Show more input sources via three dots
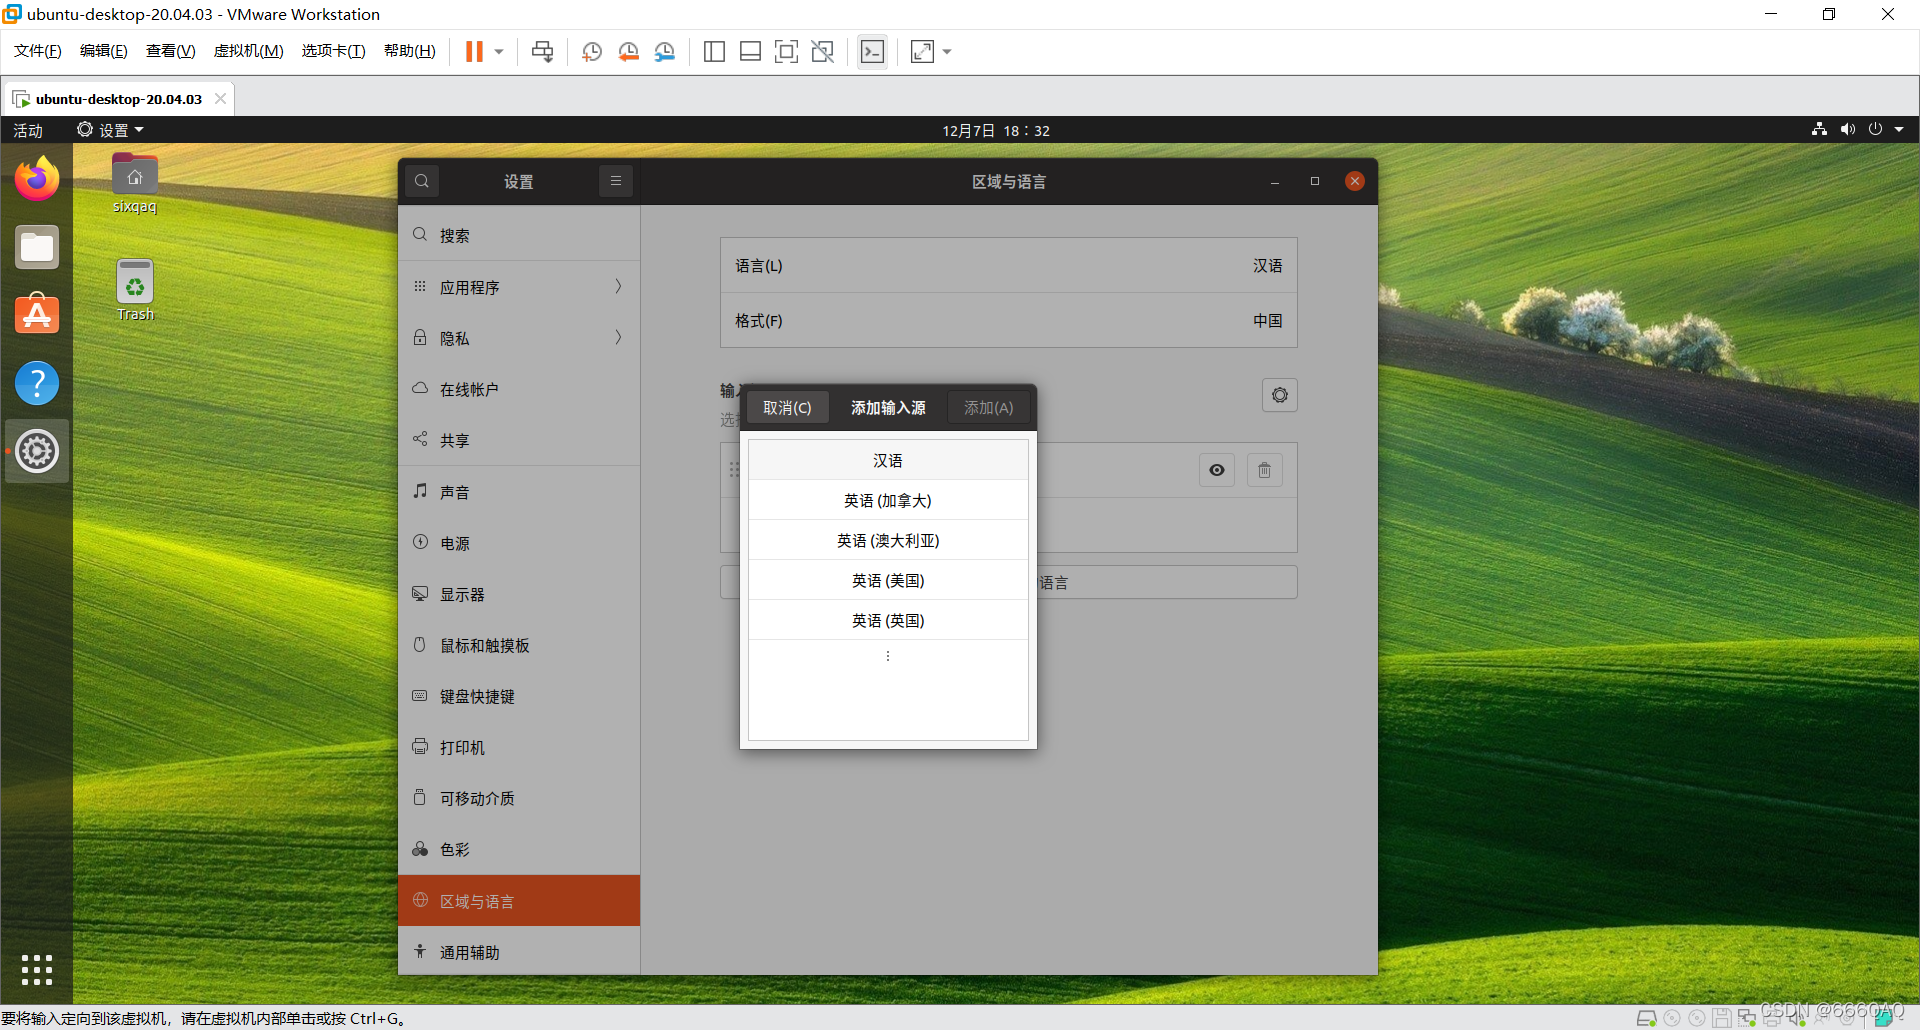This screenshot has height=1030, width=1920. pos(888,656)
